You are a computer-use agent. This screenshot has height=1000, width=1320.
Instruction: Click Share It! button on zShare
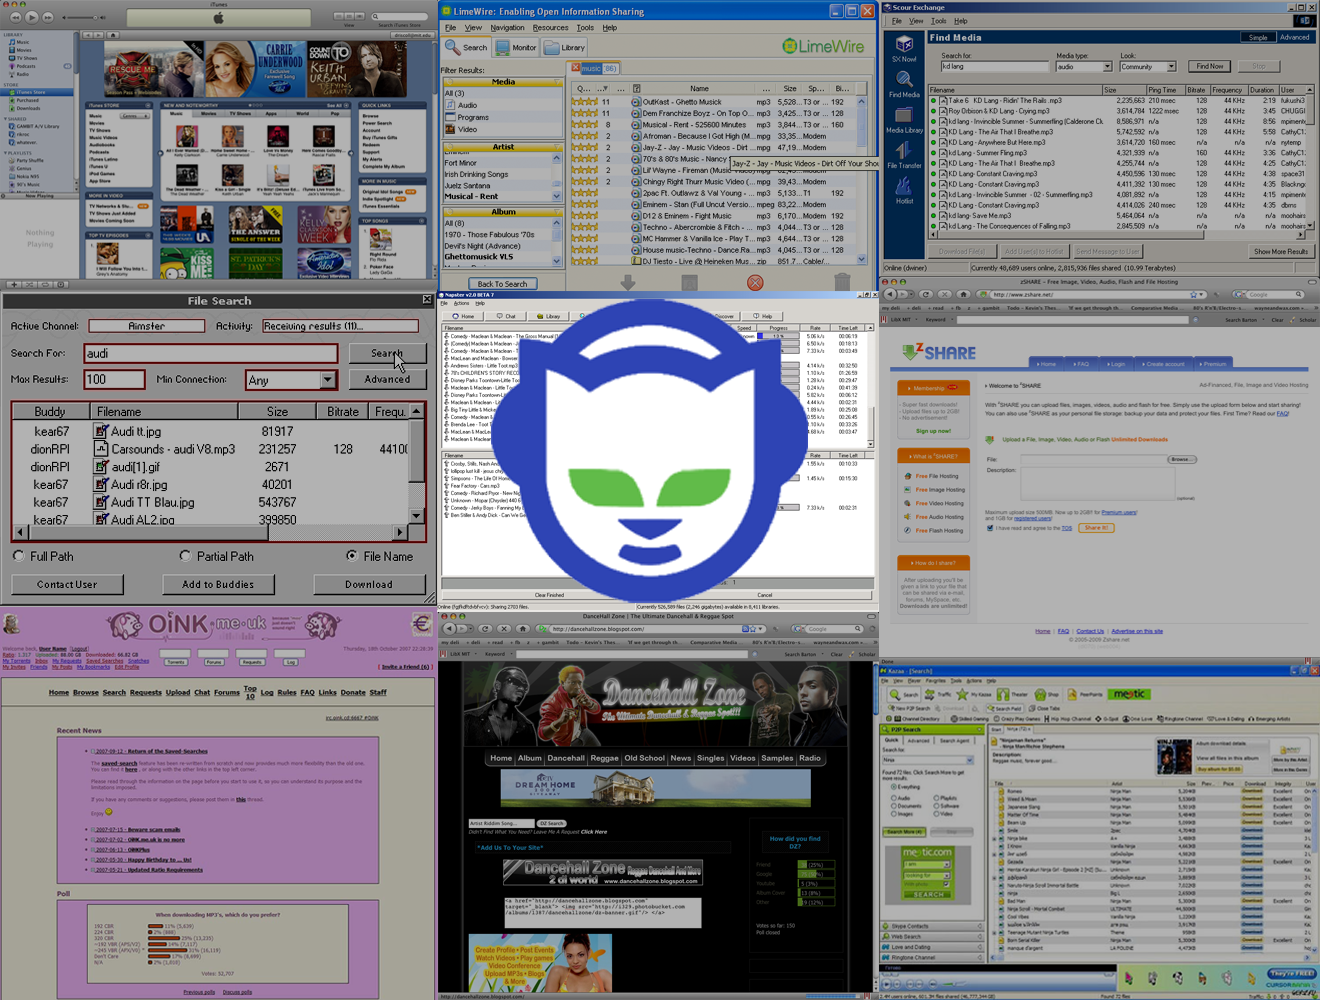tap(1095, 528)
